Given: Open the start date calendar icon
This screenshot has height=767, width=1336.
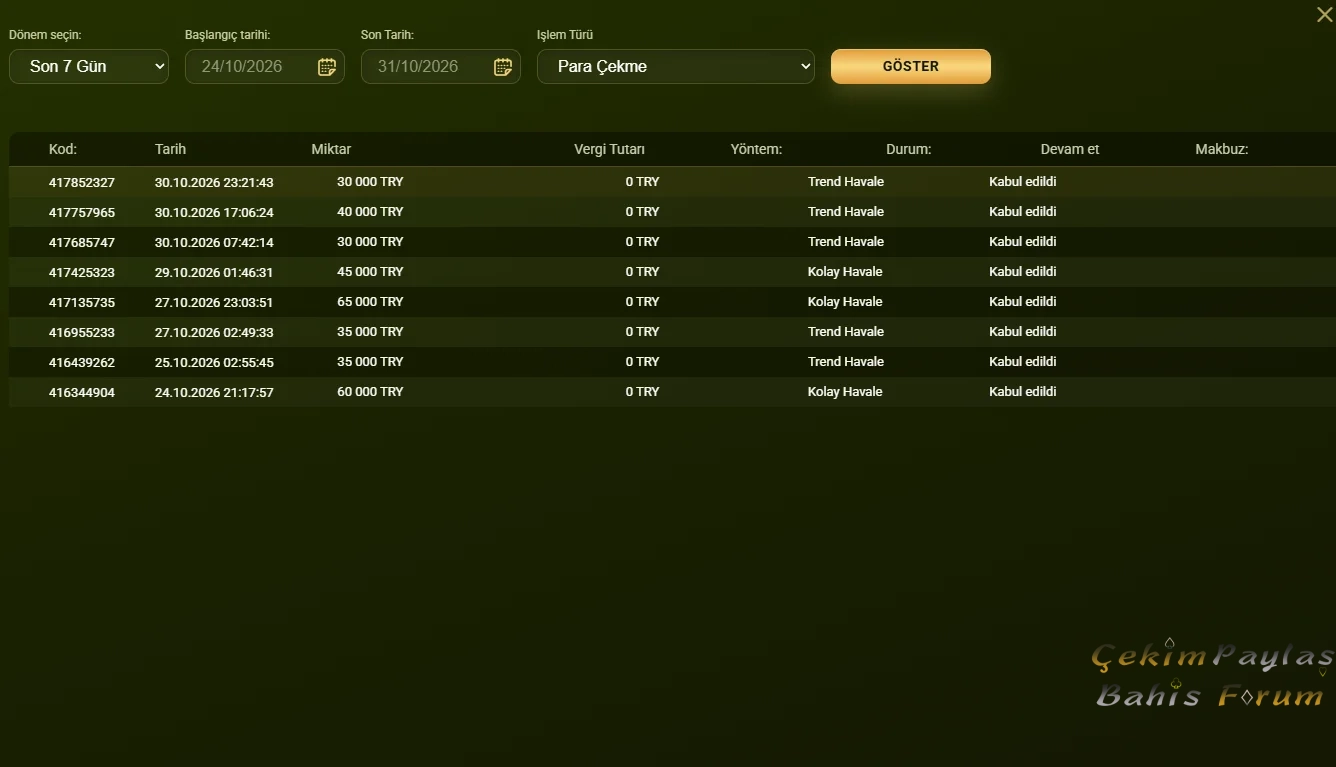Looking at the screenshot, I should 327,67.
